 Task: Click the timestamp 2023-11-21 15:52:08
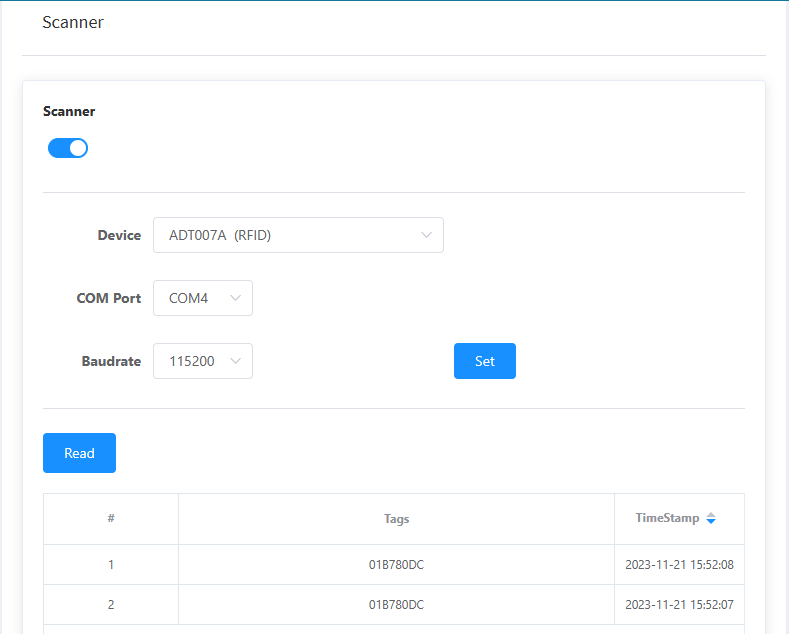pyautogui.click(x=679, y=565)
